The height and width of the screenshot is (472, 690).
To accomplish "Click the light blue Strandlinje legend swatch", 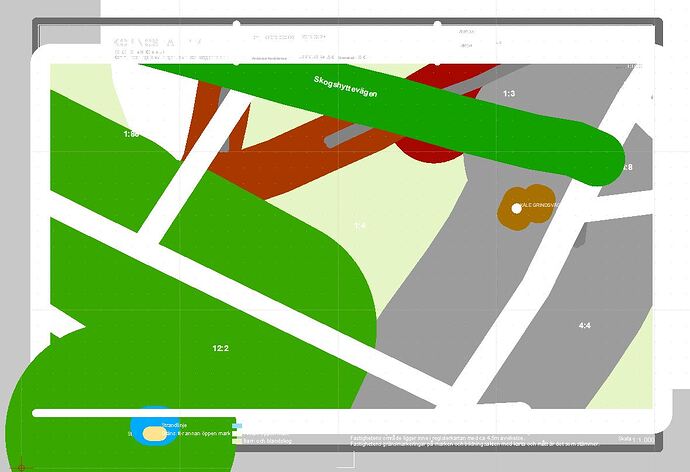I will (237, 426).
